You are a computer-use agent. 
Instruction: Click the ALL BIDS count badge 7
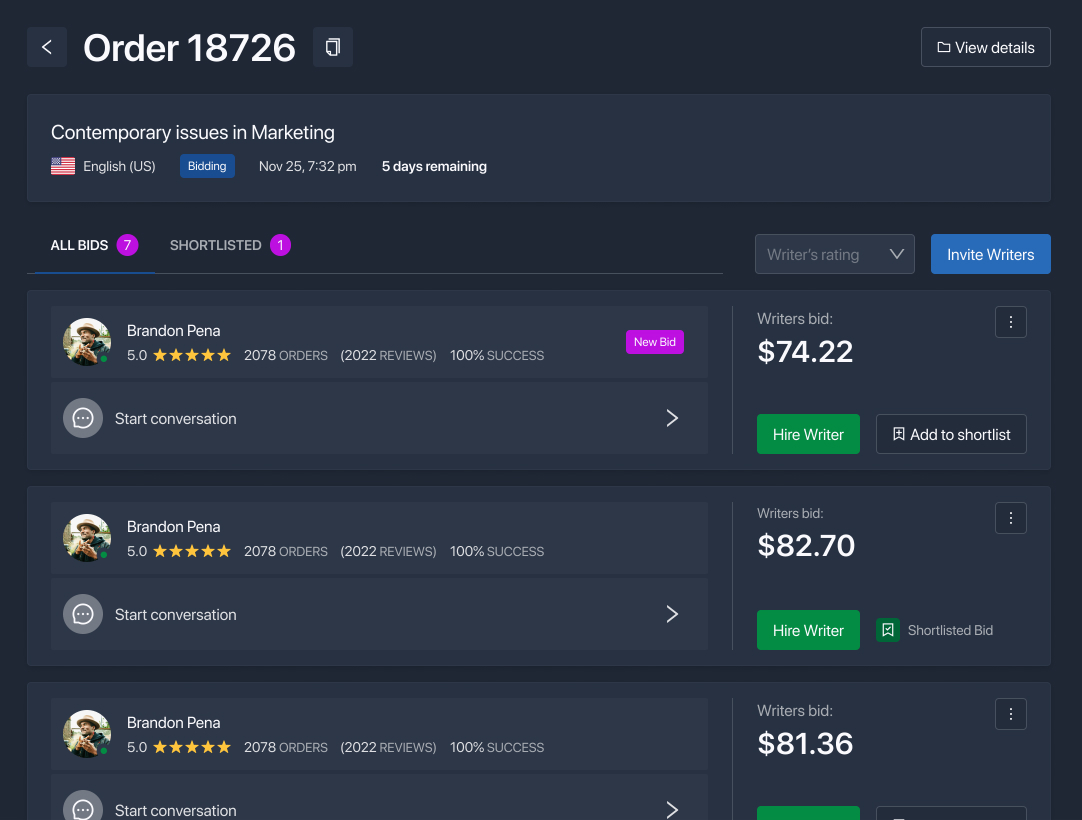[127, 245]
